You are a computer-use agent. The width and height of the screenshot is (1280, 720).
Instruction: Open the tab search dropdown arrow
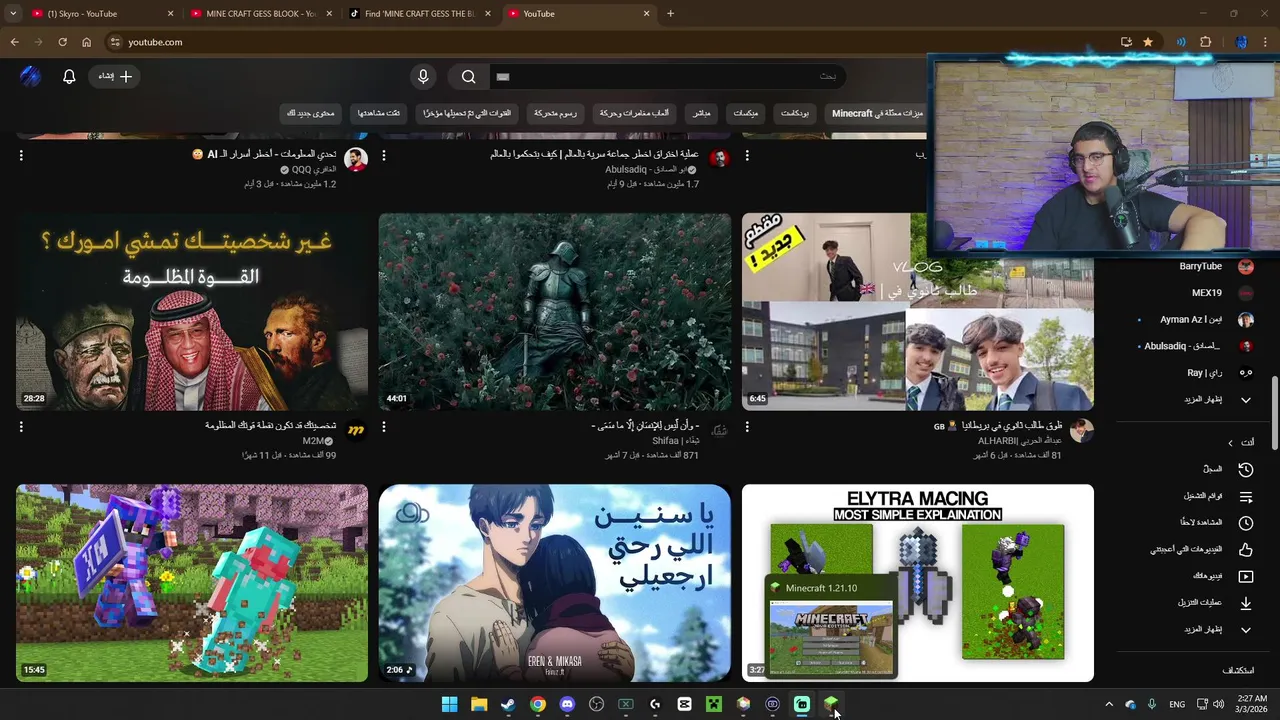(12, 14)
